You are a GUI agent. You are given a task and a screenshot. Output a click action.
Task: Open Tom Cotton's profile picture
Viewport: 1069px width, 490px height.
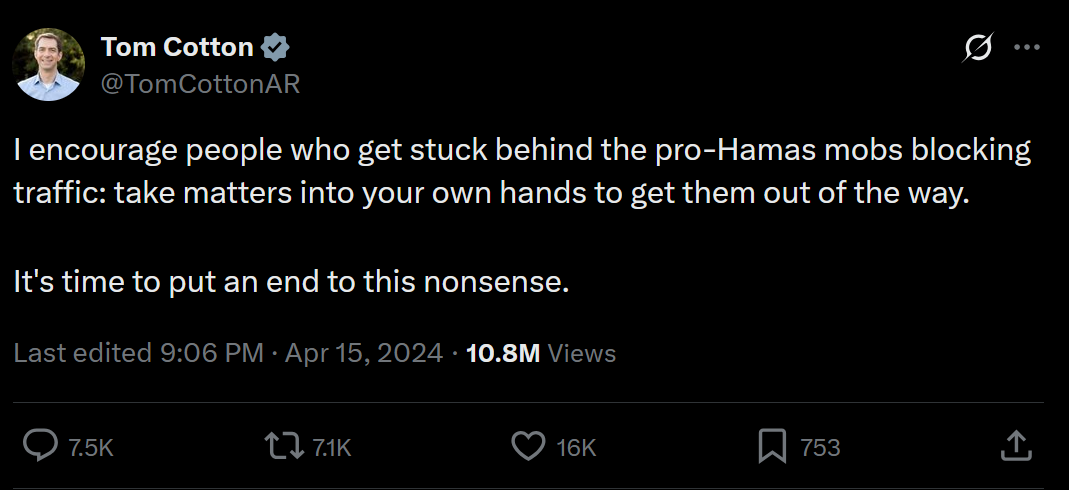click(x=48, y=66)
